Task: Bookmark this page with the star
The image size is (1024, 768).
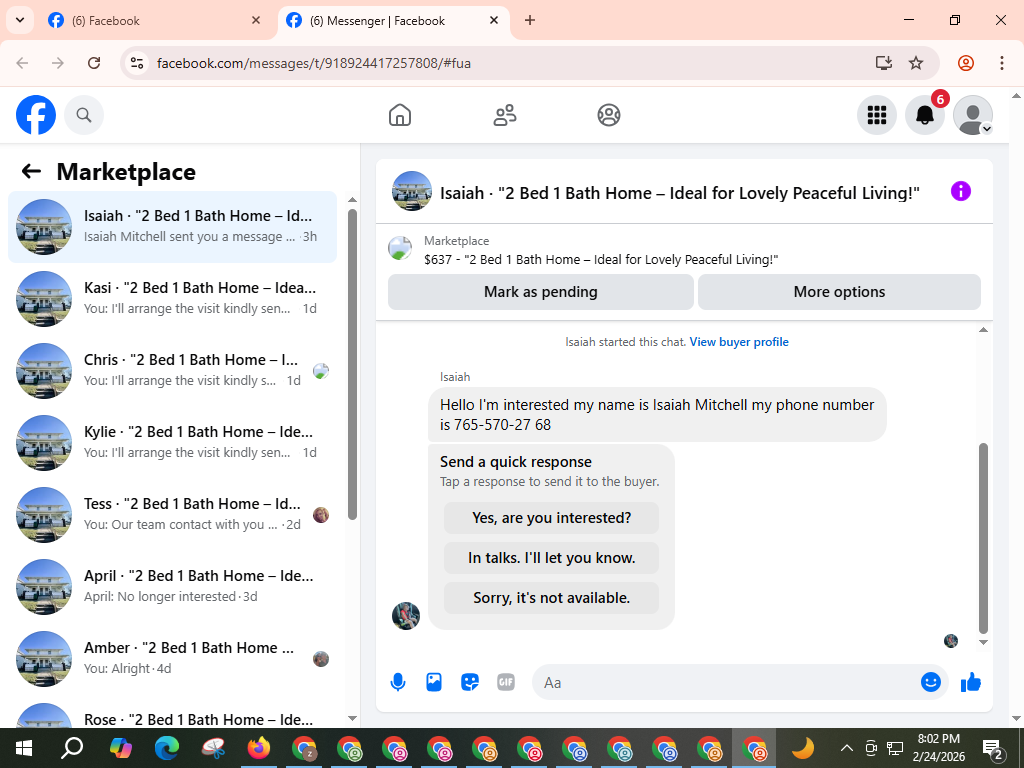Action: [916, 63]
